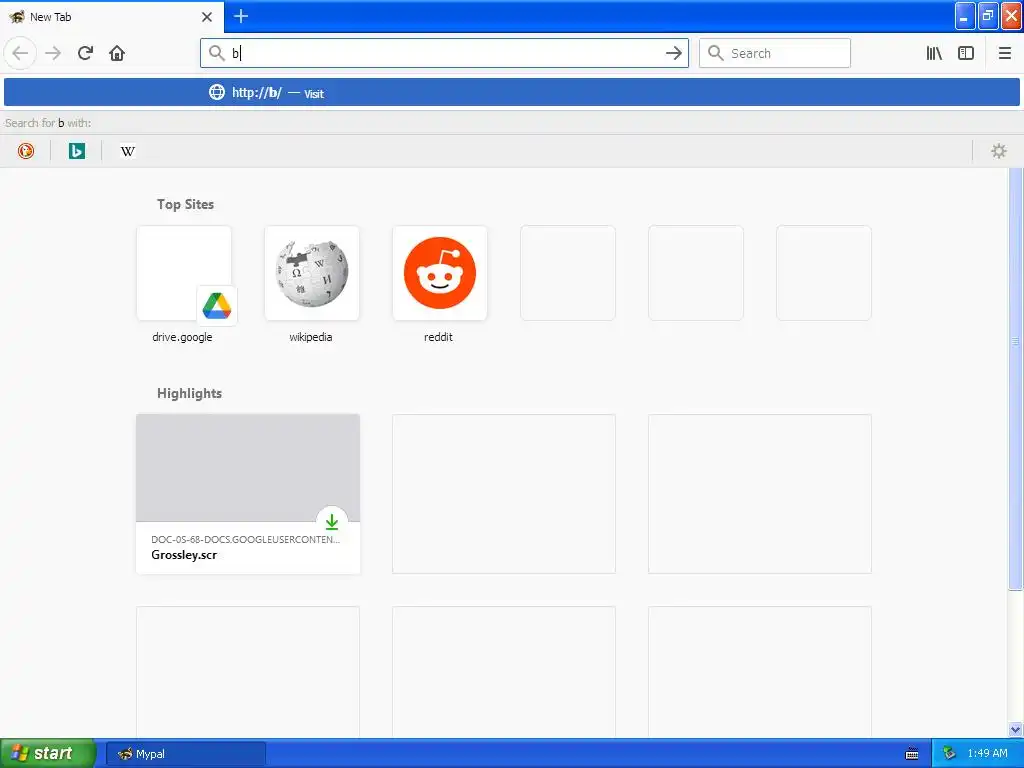
Task: Open the hamburger application menu
Action: (1005, 53)
